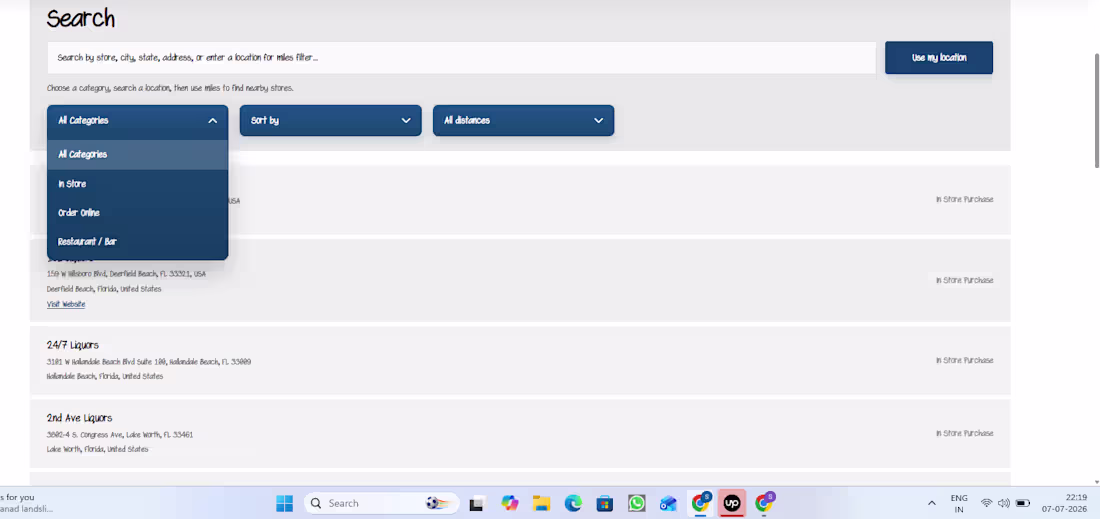Show hidden system tray icons

tap(932, 503)
